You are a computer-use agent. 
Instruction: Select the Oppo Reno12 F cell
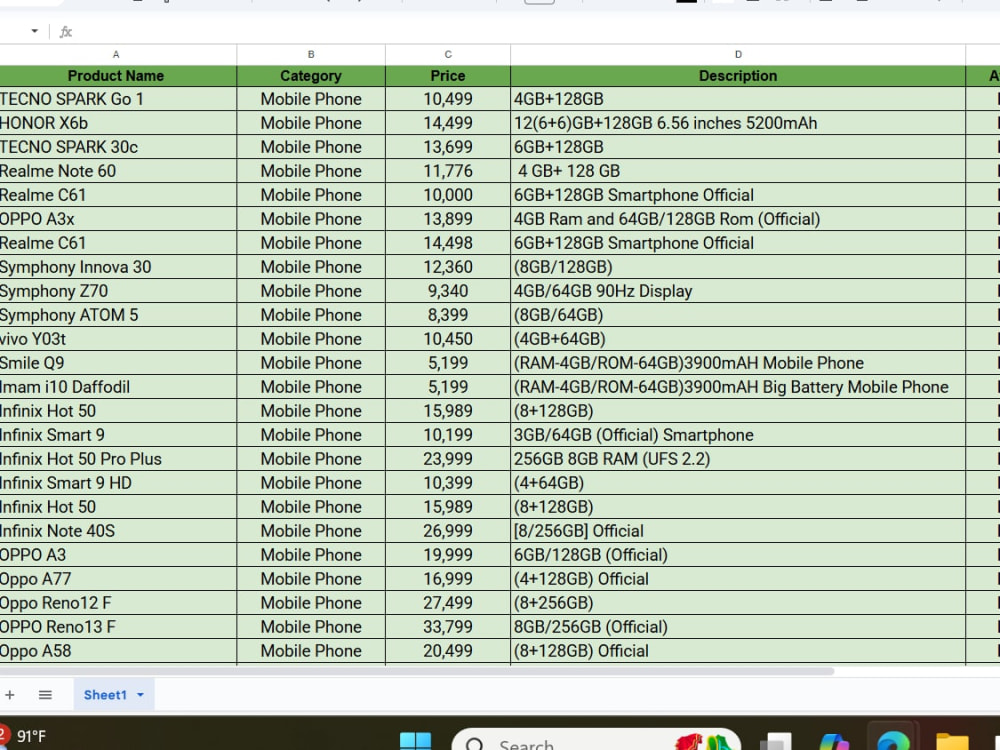[118, 603]
